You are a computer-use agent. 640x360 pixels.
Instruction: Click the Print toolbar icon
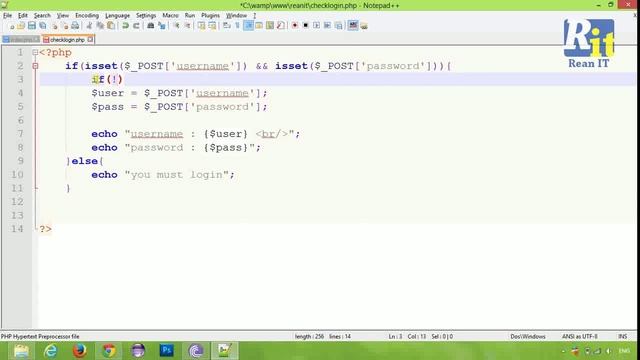click(75, 26)
